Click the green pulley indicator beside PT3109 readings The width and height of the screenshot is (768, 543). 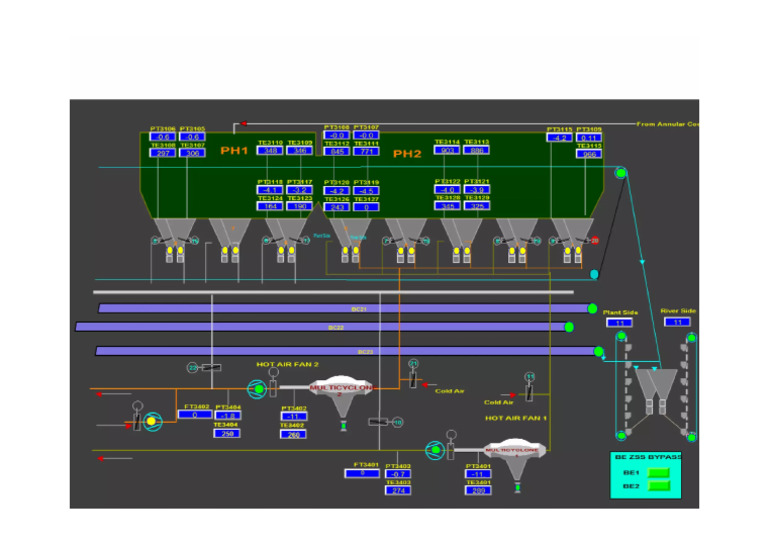click(621, 173)
